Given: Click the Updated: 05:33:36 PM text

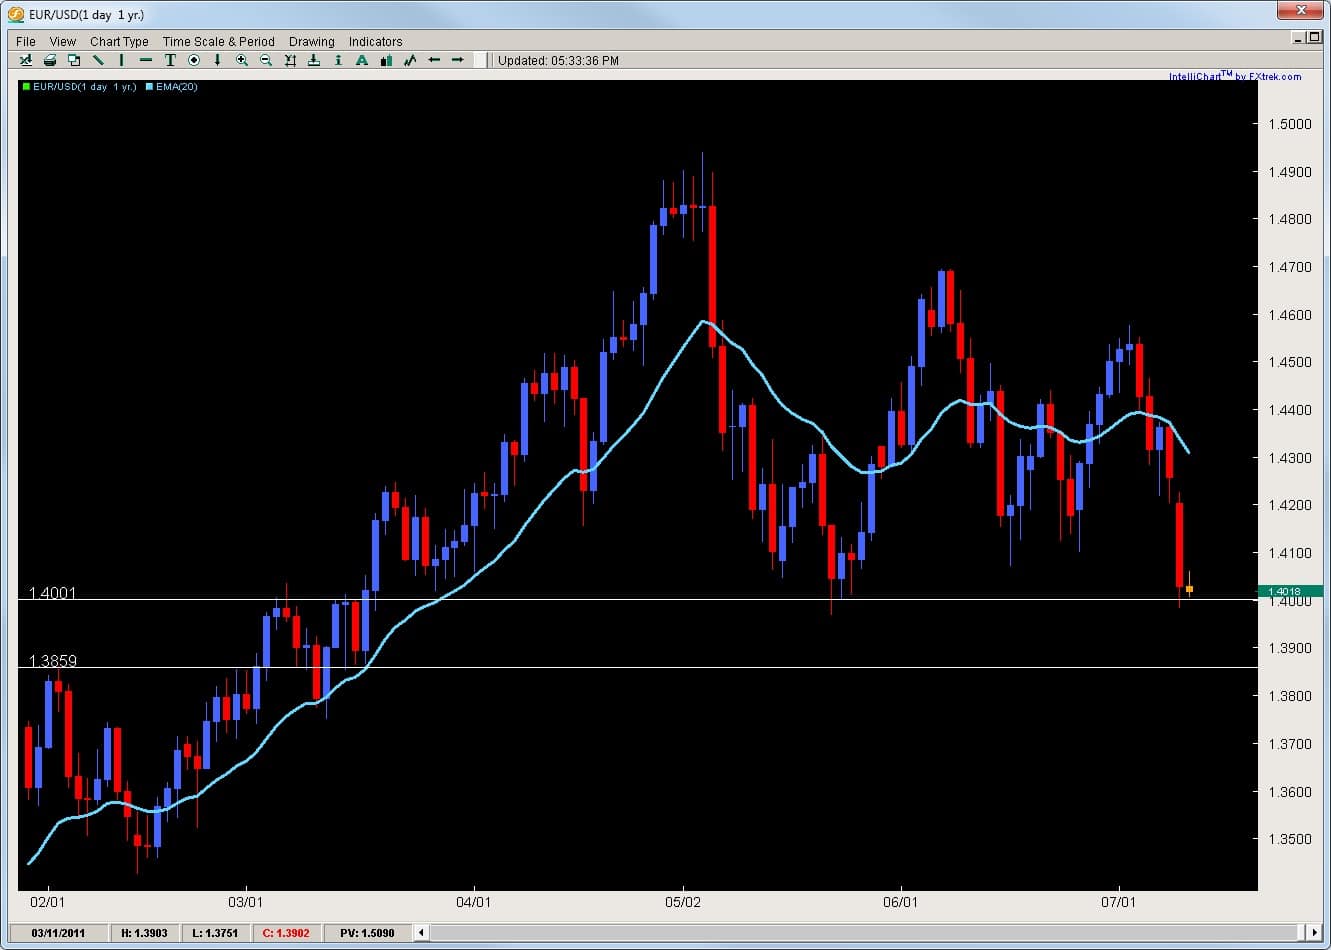Looking at the screenshot, I should [x=558, y=60].
